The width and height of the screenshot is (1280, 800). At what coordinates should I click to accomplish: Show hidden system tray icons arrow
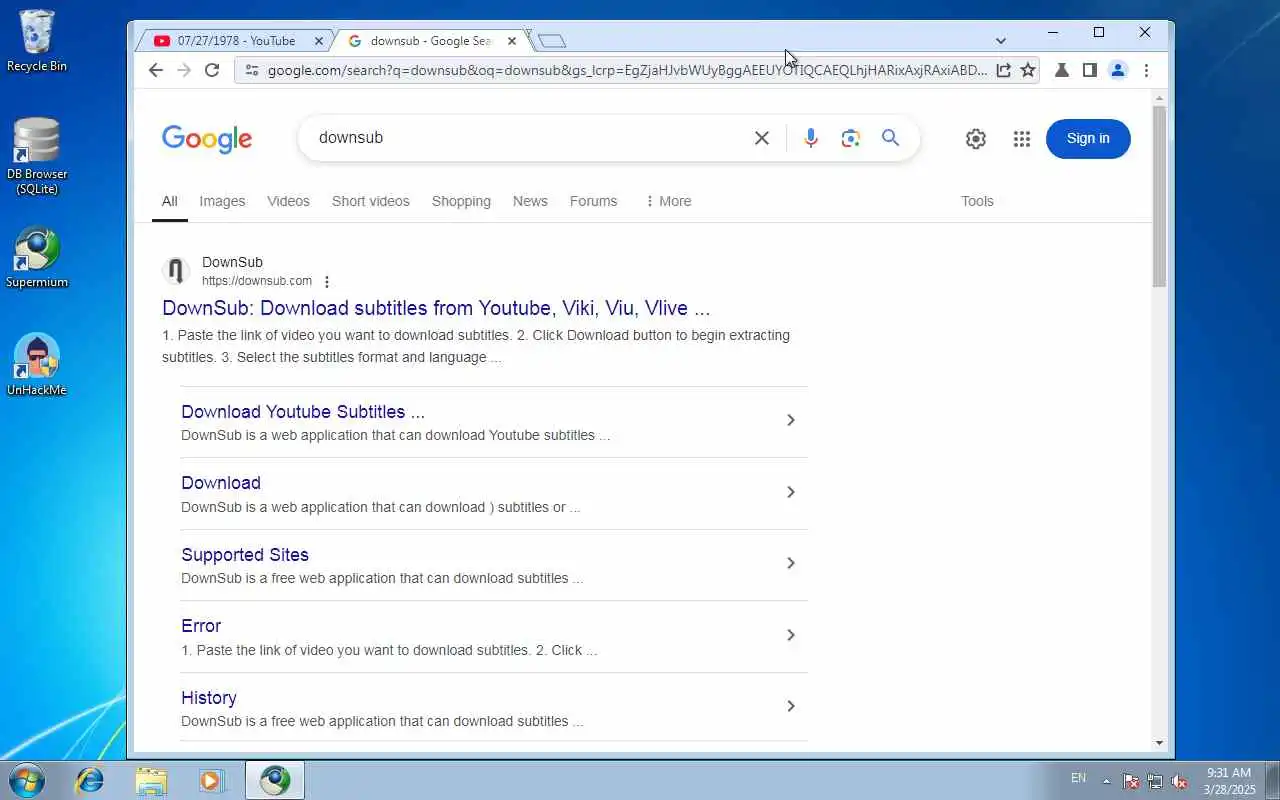pyautogui.click(x=1106, y=781)
